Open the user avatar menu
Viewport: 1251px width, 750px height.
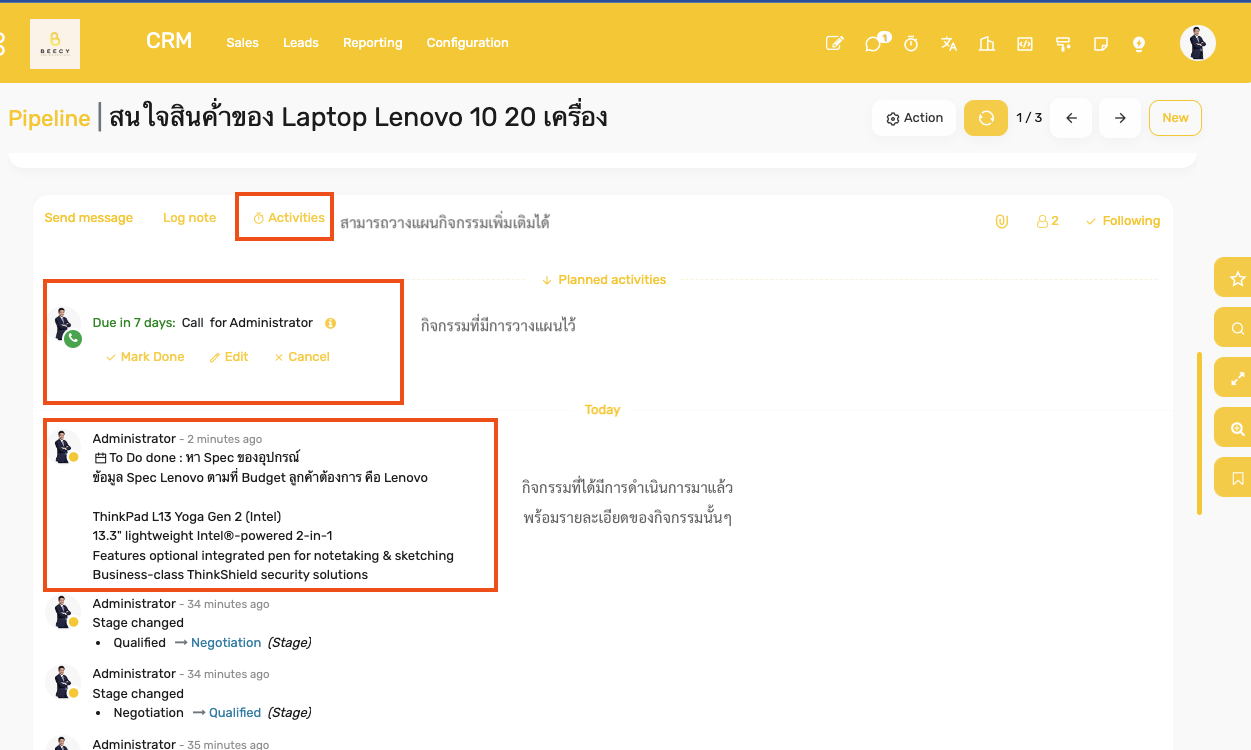click(1197, 43)
